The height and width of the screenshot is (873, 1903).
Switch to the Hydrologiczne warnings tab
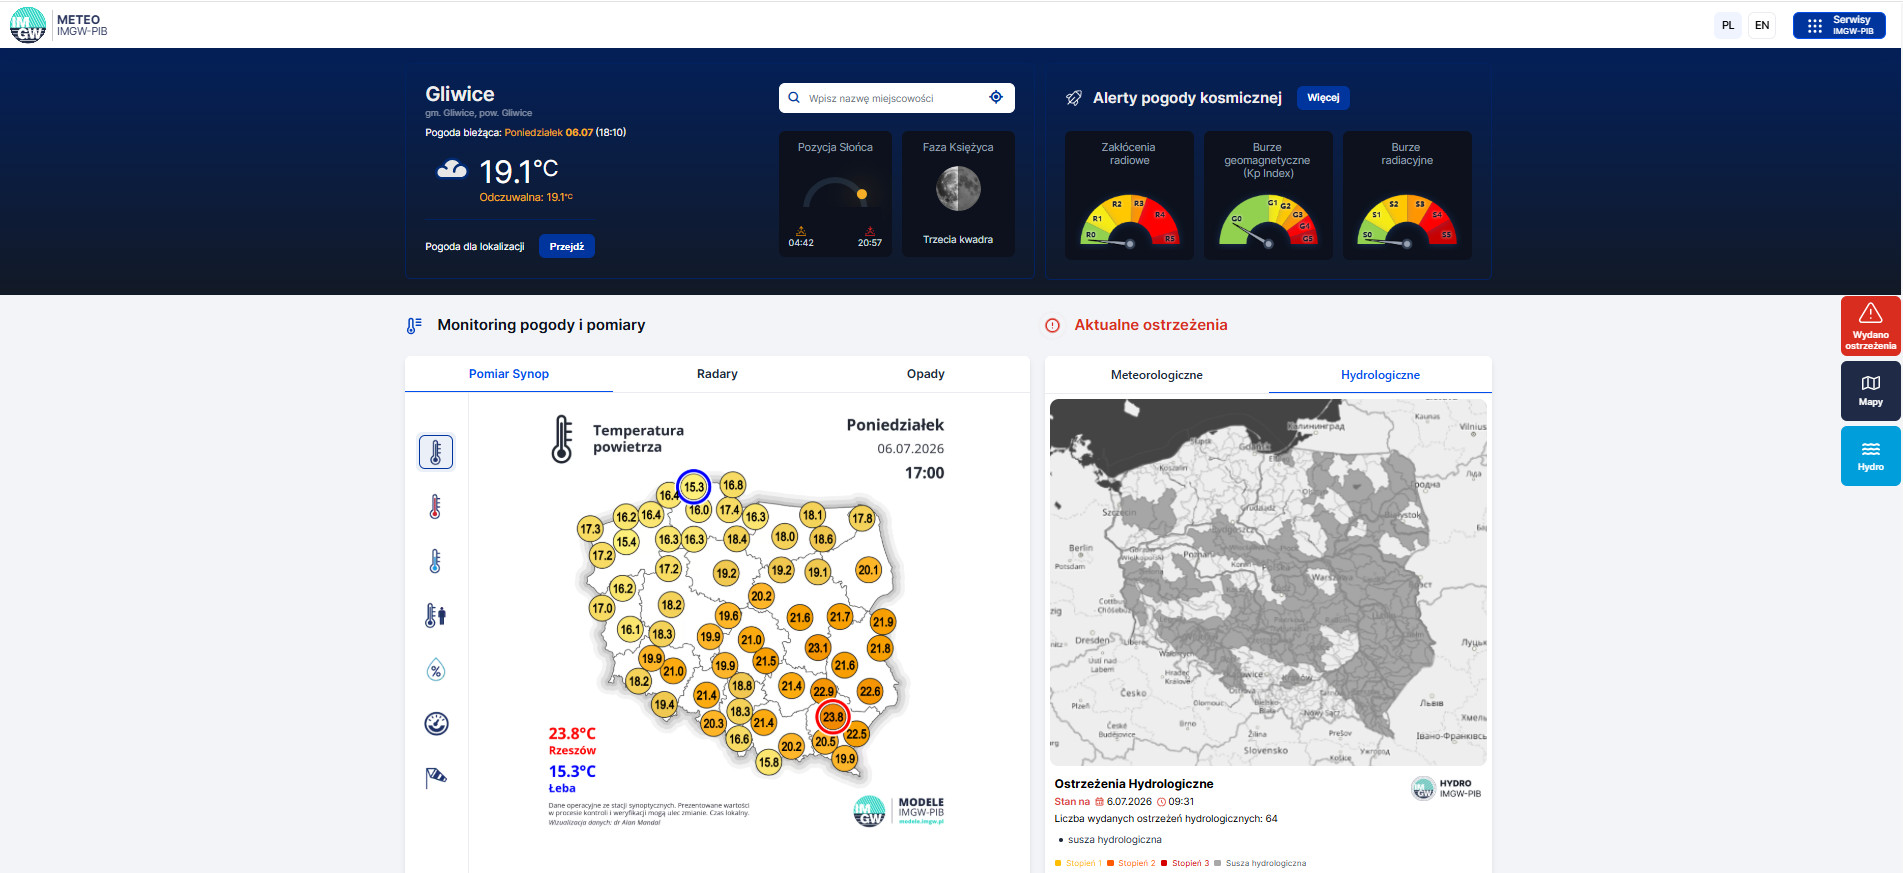point(1380,375)
